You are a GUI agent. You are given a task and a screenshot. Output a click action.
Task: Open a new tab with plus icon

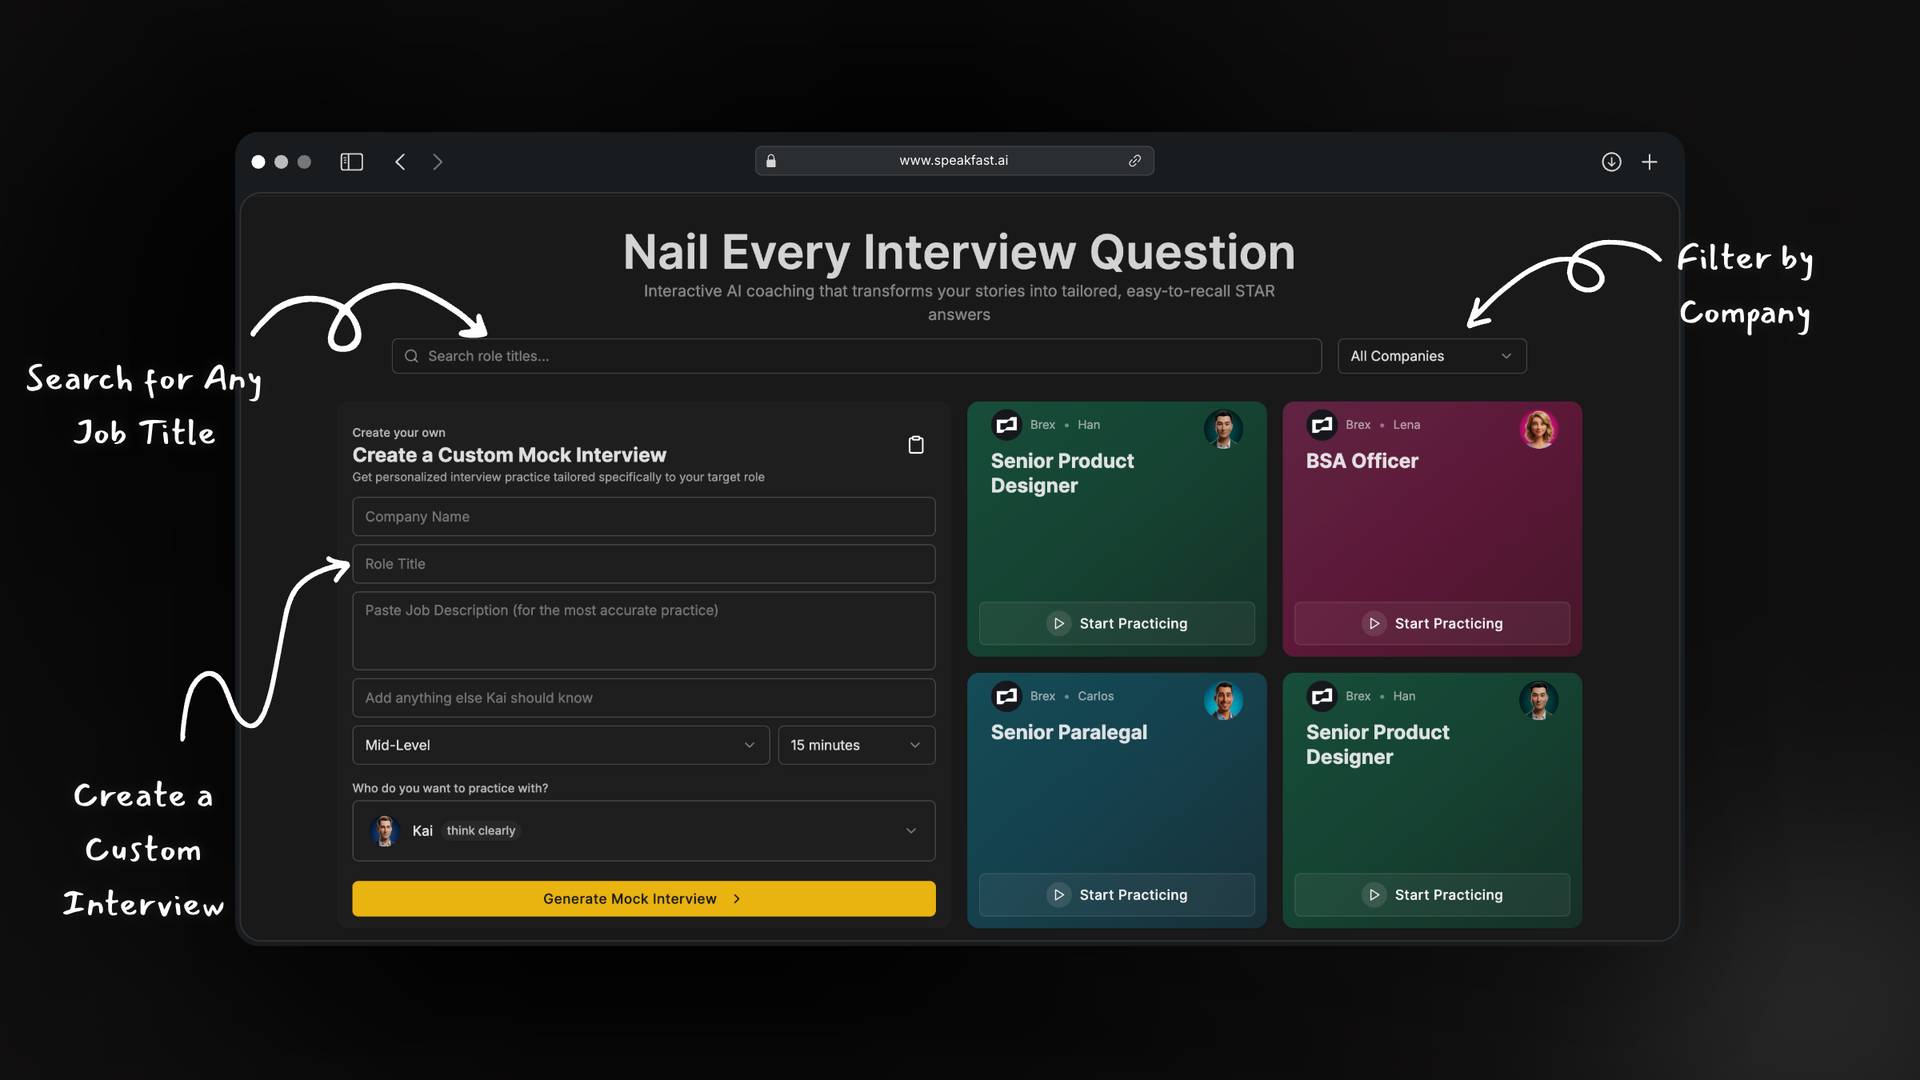[x=1649, y=162]
